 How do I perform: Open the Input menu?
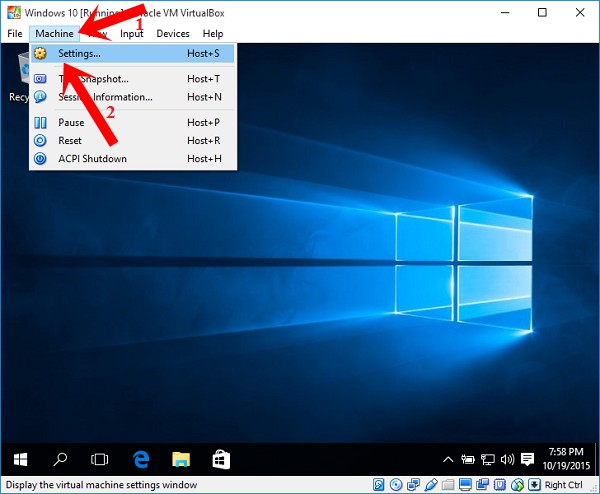coord(132,34)
